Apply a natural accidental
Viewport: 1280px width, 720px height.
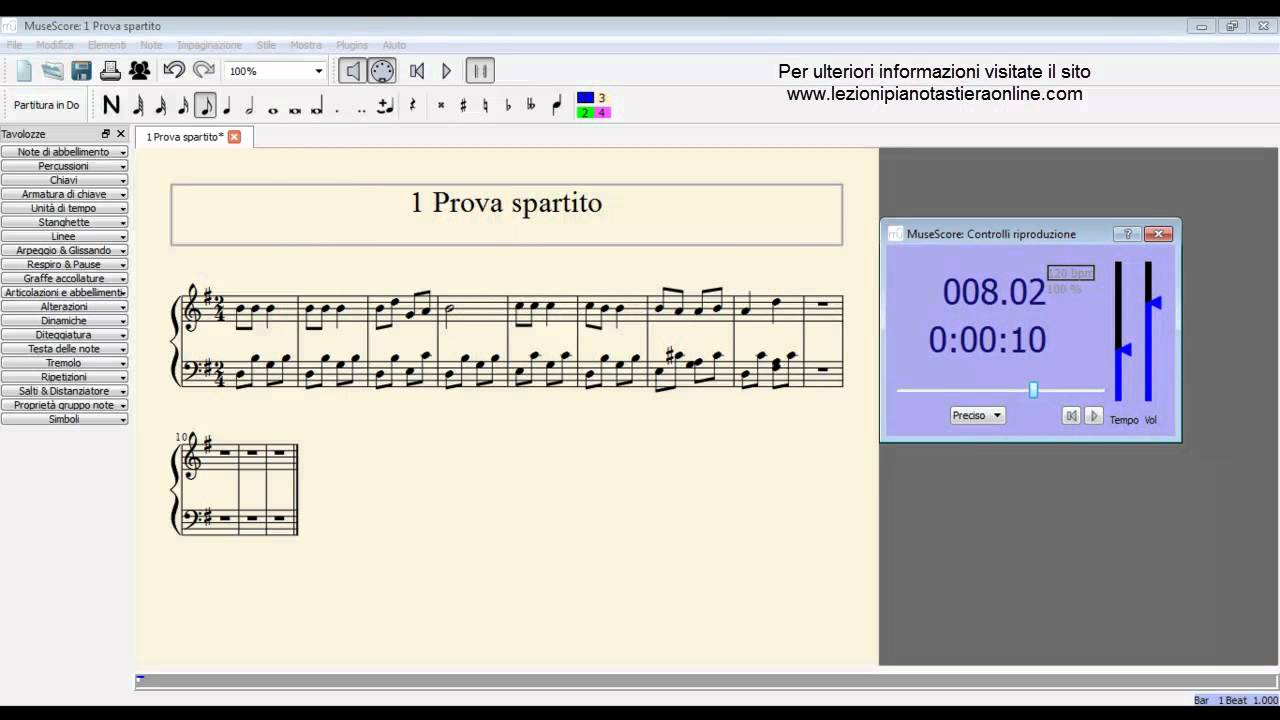(485, 105)
